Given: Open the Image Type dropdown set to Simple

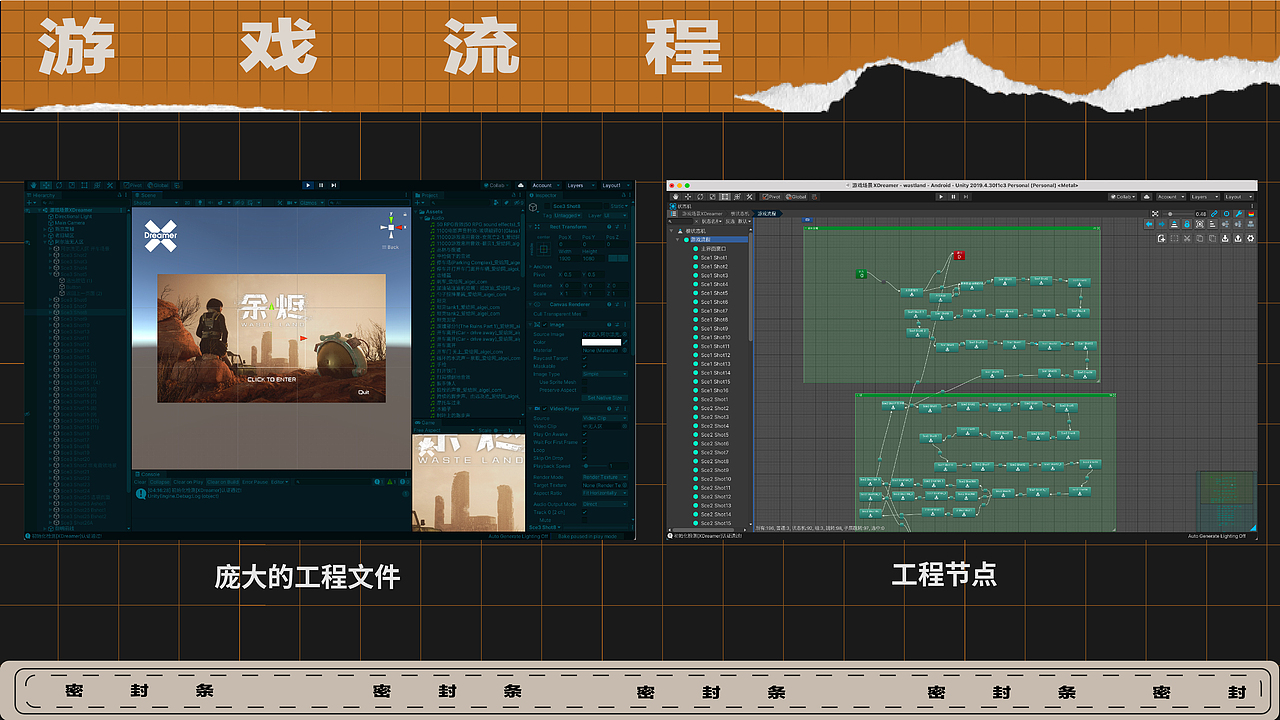Looking at the screenshot, I should click(x=604, y=374).
